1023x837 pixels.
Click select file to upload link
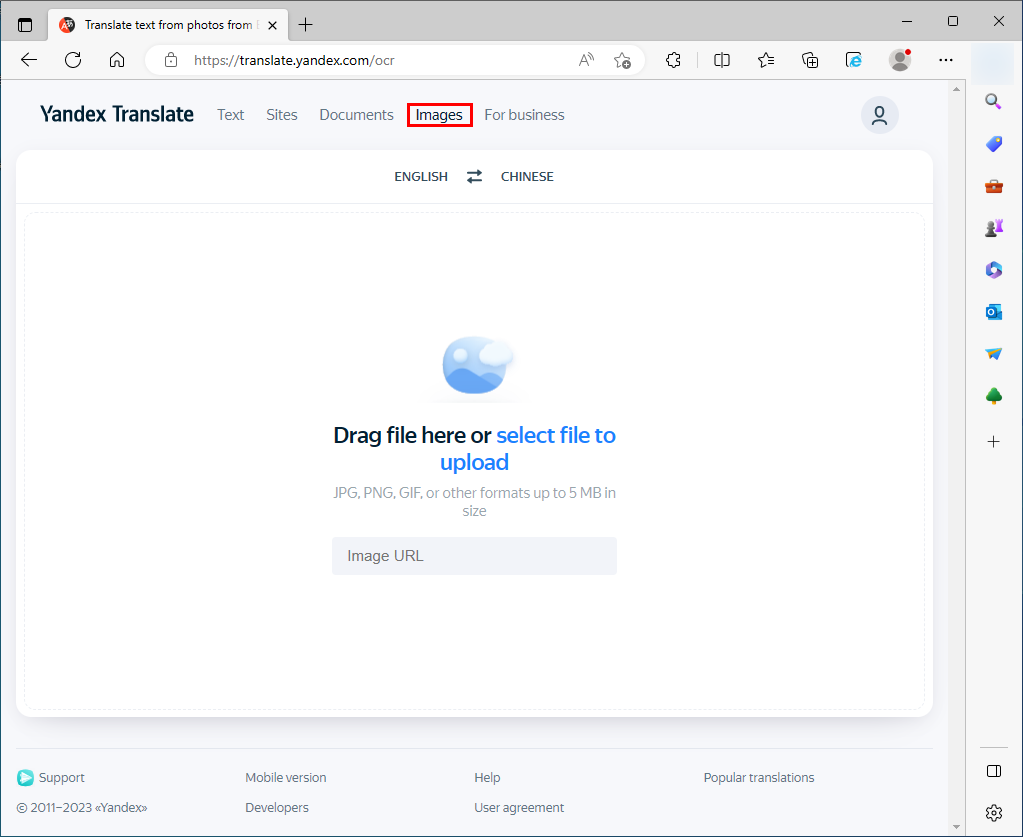tap(556, 435)
